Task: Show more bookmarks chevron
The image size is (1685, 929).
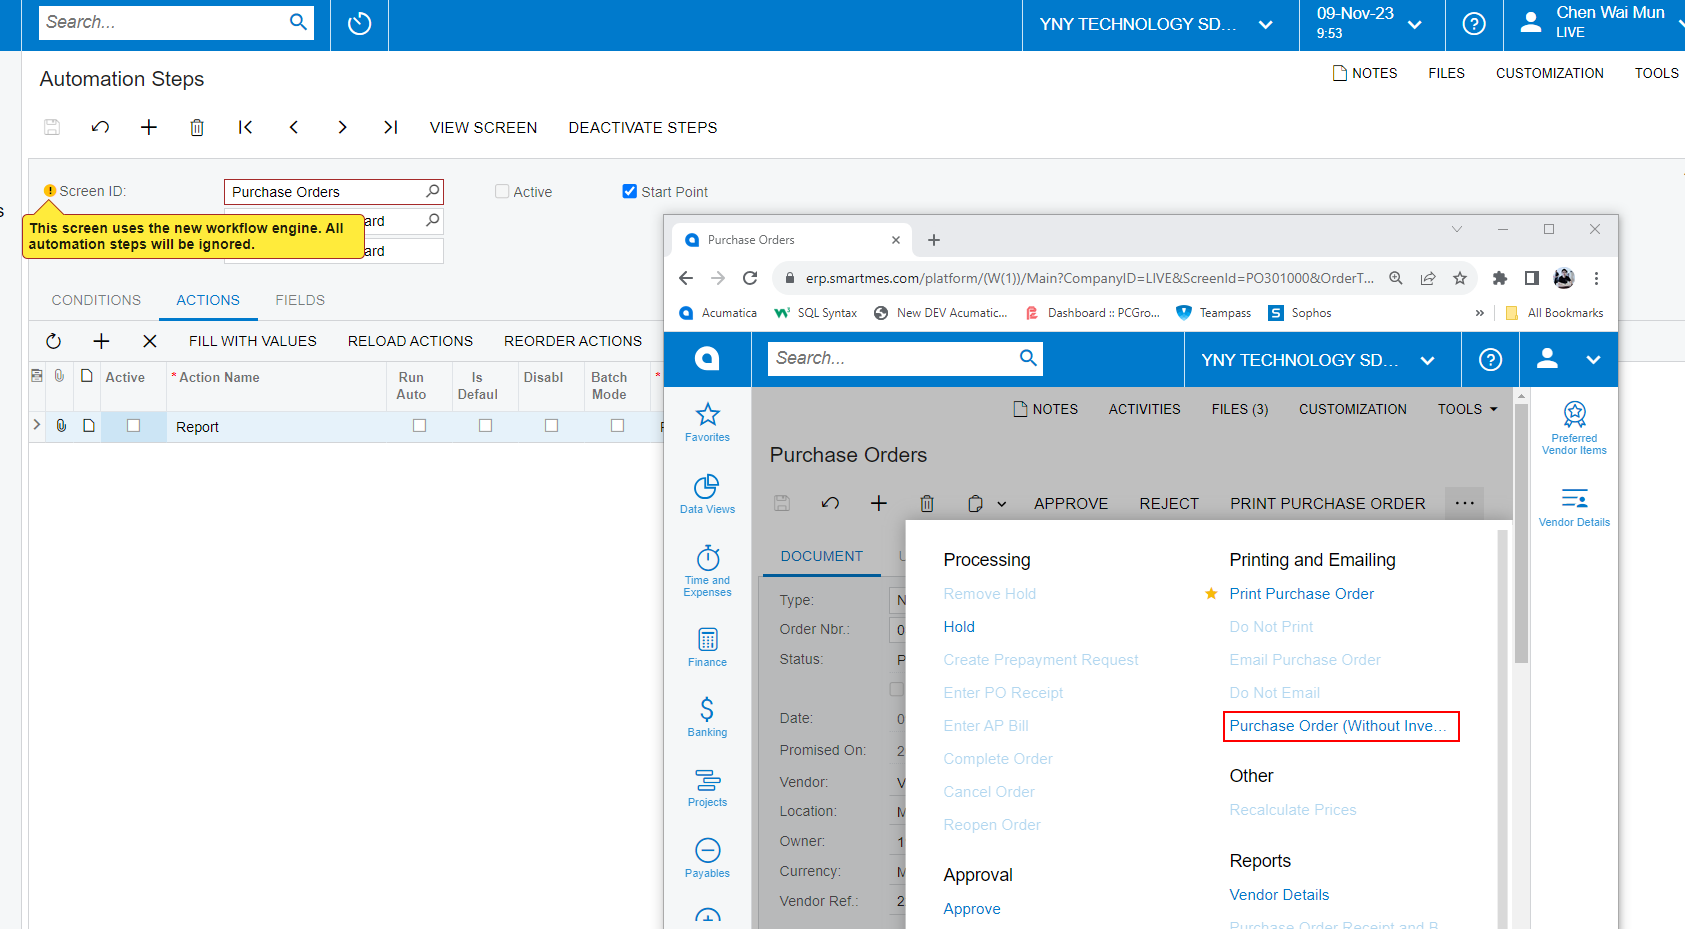Action: (1480, 313)
